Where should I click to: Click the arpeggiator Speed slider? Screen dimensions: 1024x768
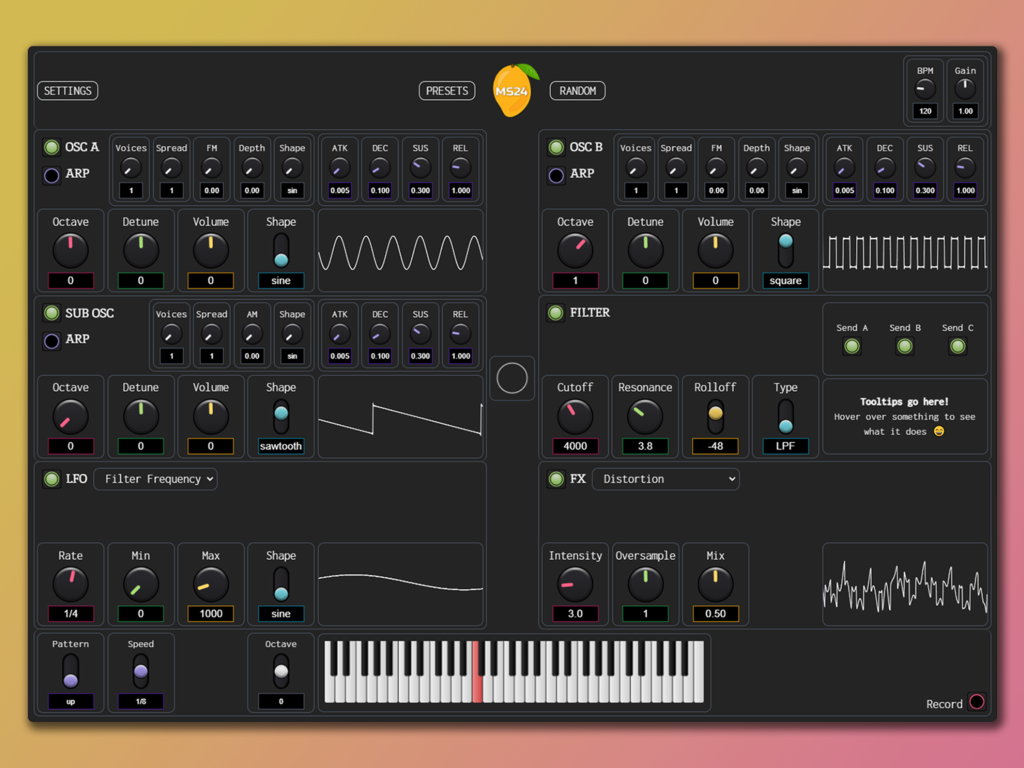coord(141,671)
